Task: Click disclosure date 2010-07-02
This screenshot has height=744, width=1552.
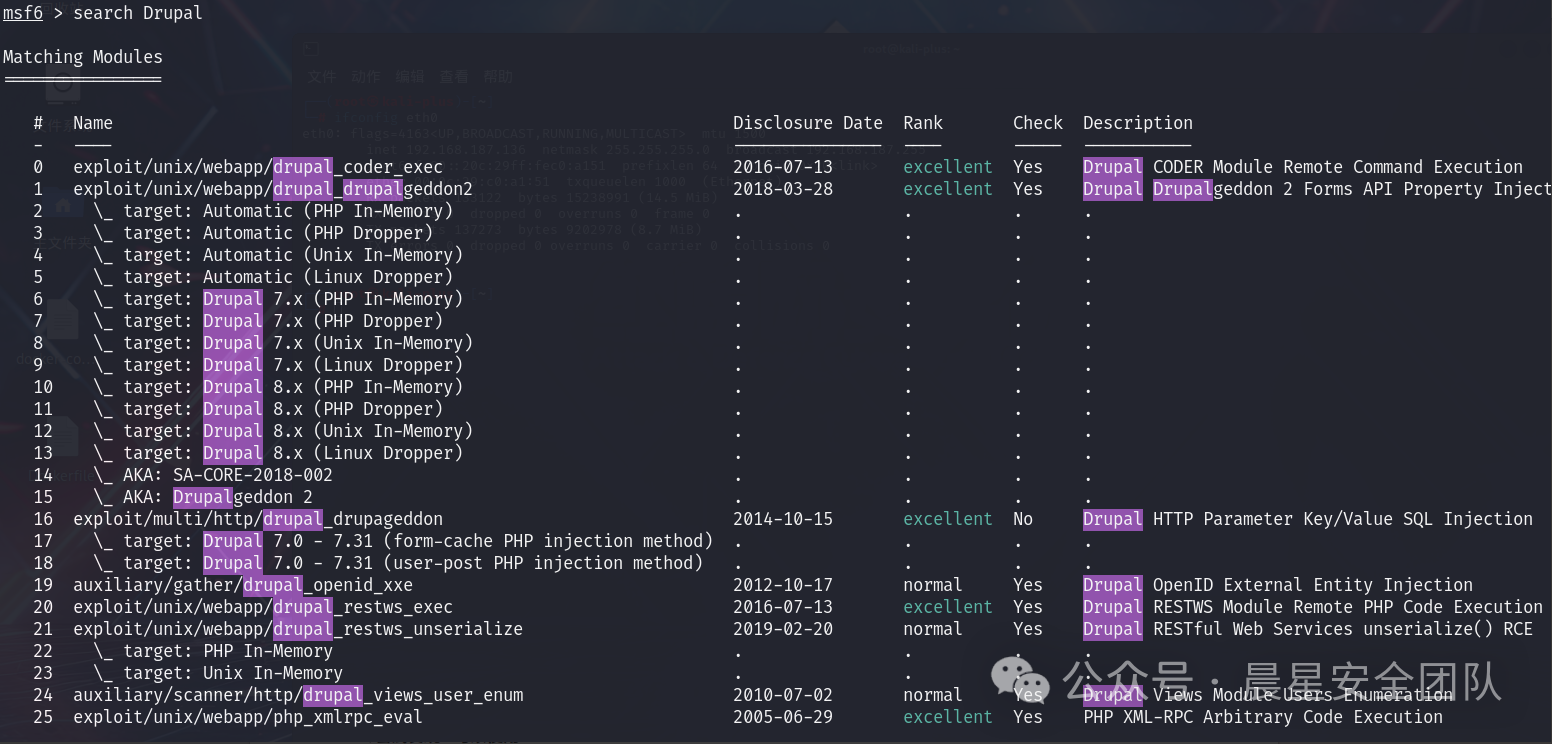Action: 783,695
